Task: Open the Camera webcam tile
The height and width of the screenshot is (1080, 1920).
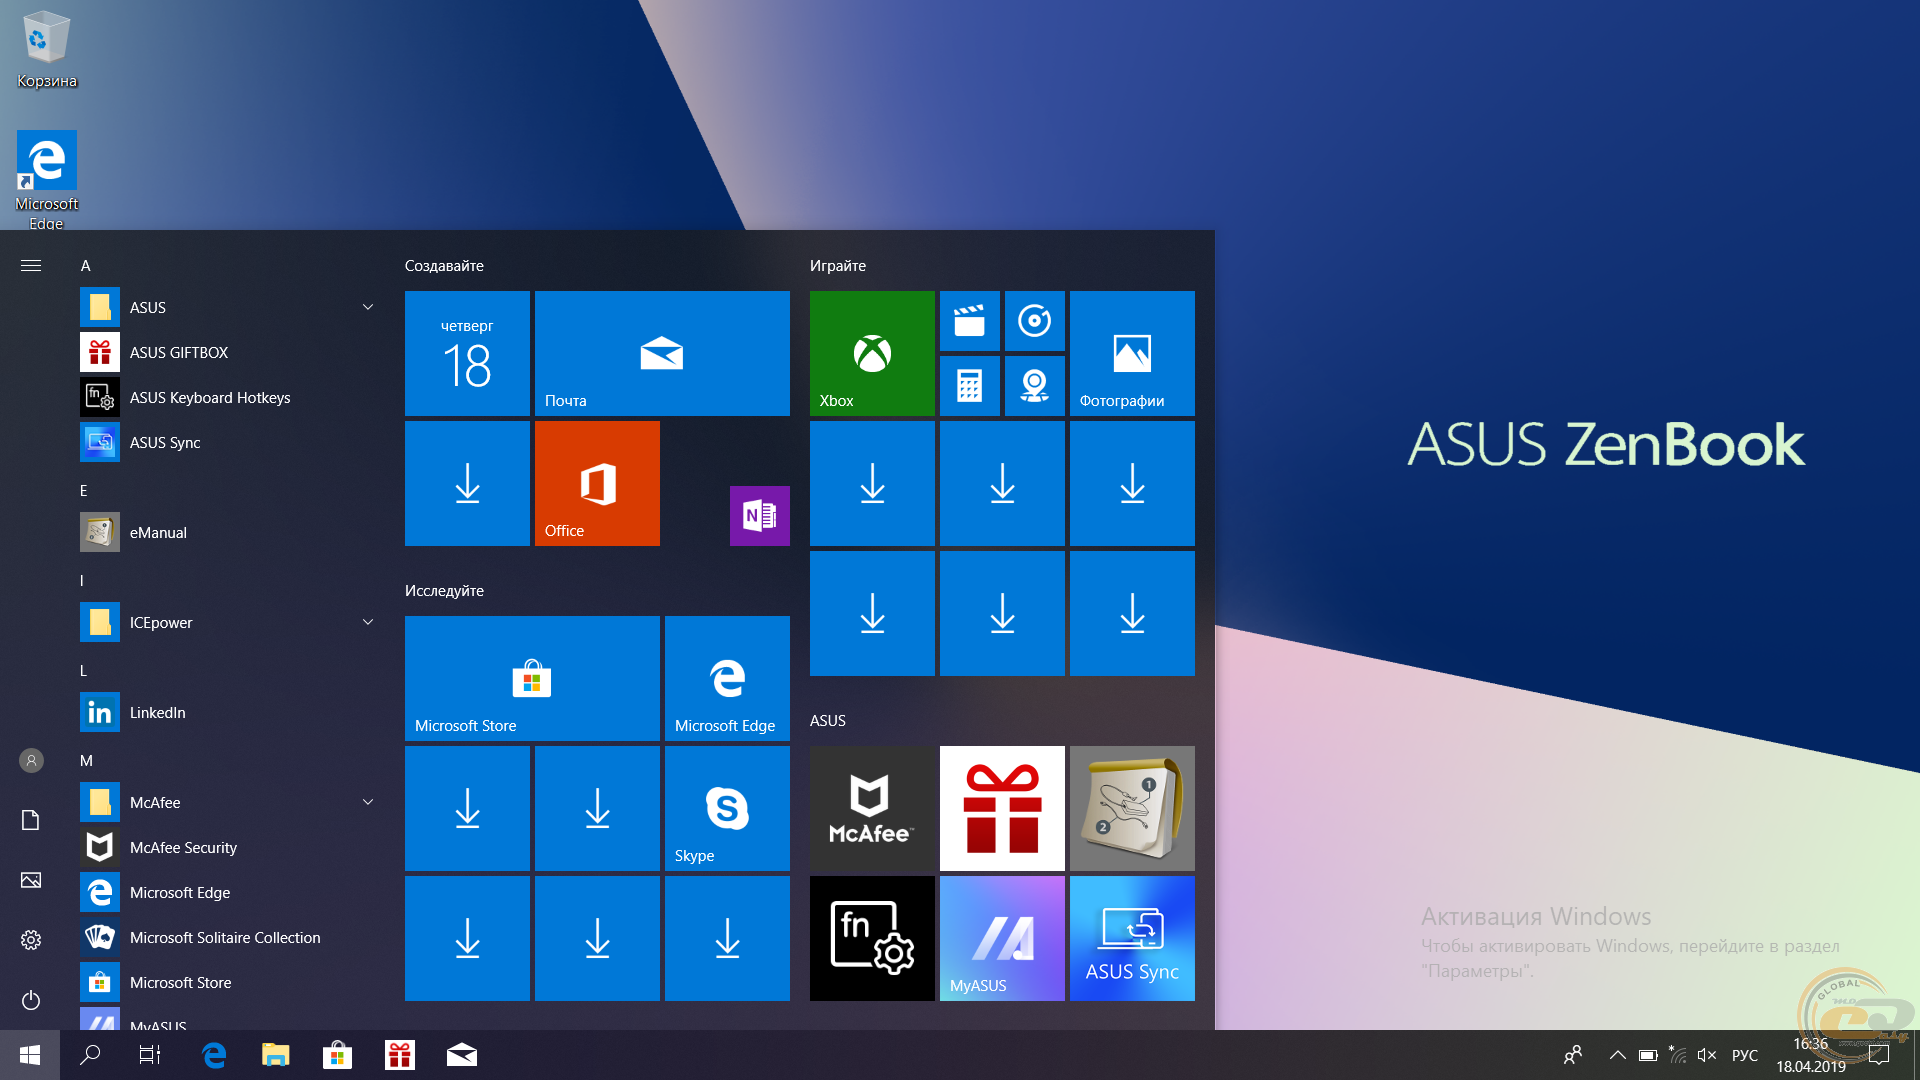Action: pyautogui.click(x=1034, y=386)
